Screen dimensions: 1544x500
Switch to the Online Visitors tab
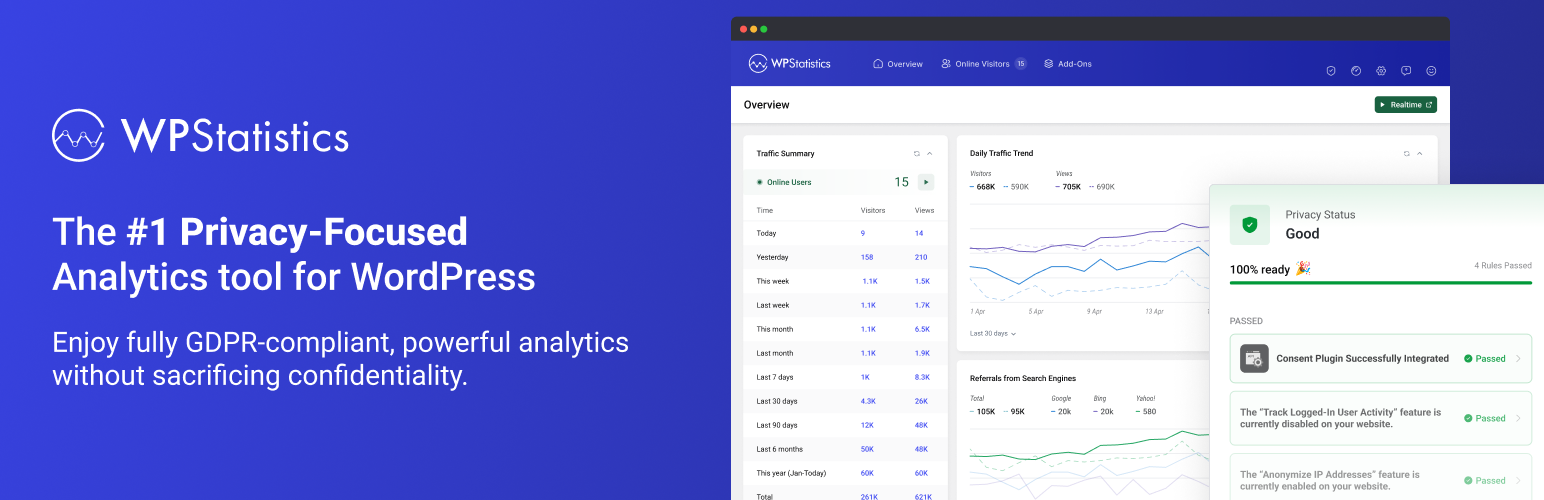pos(982,64)
